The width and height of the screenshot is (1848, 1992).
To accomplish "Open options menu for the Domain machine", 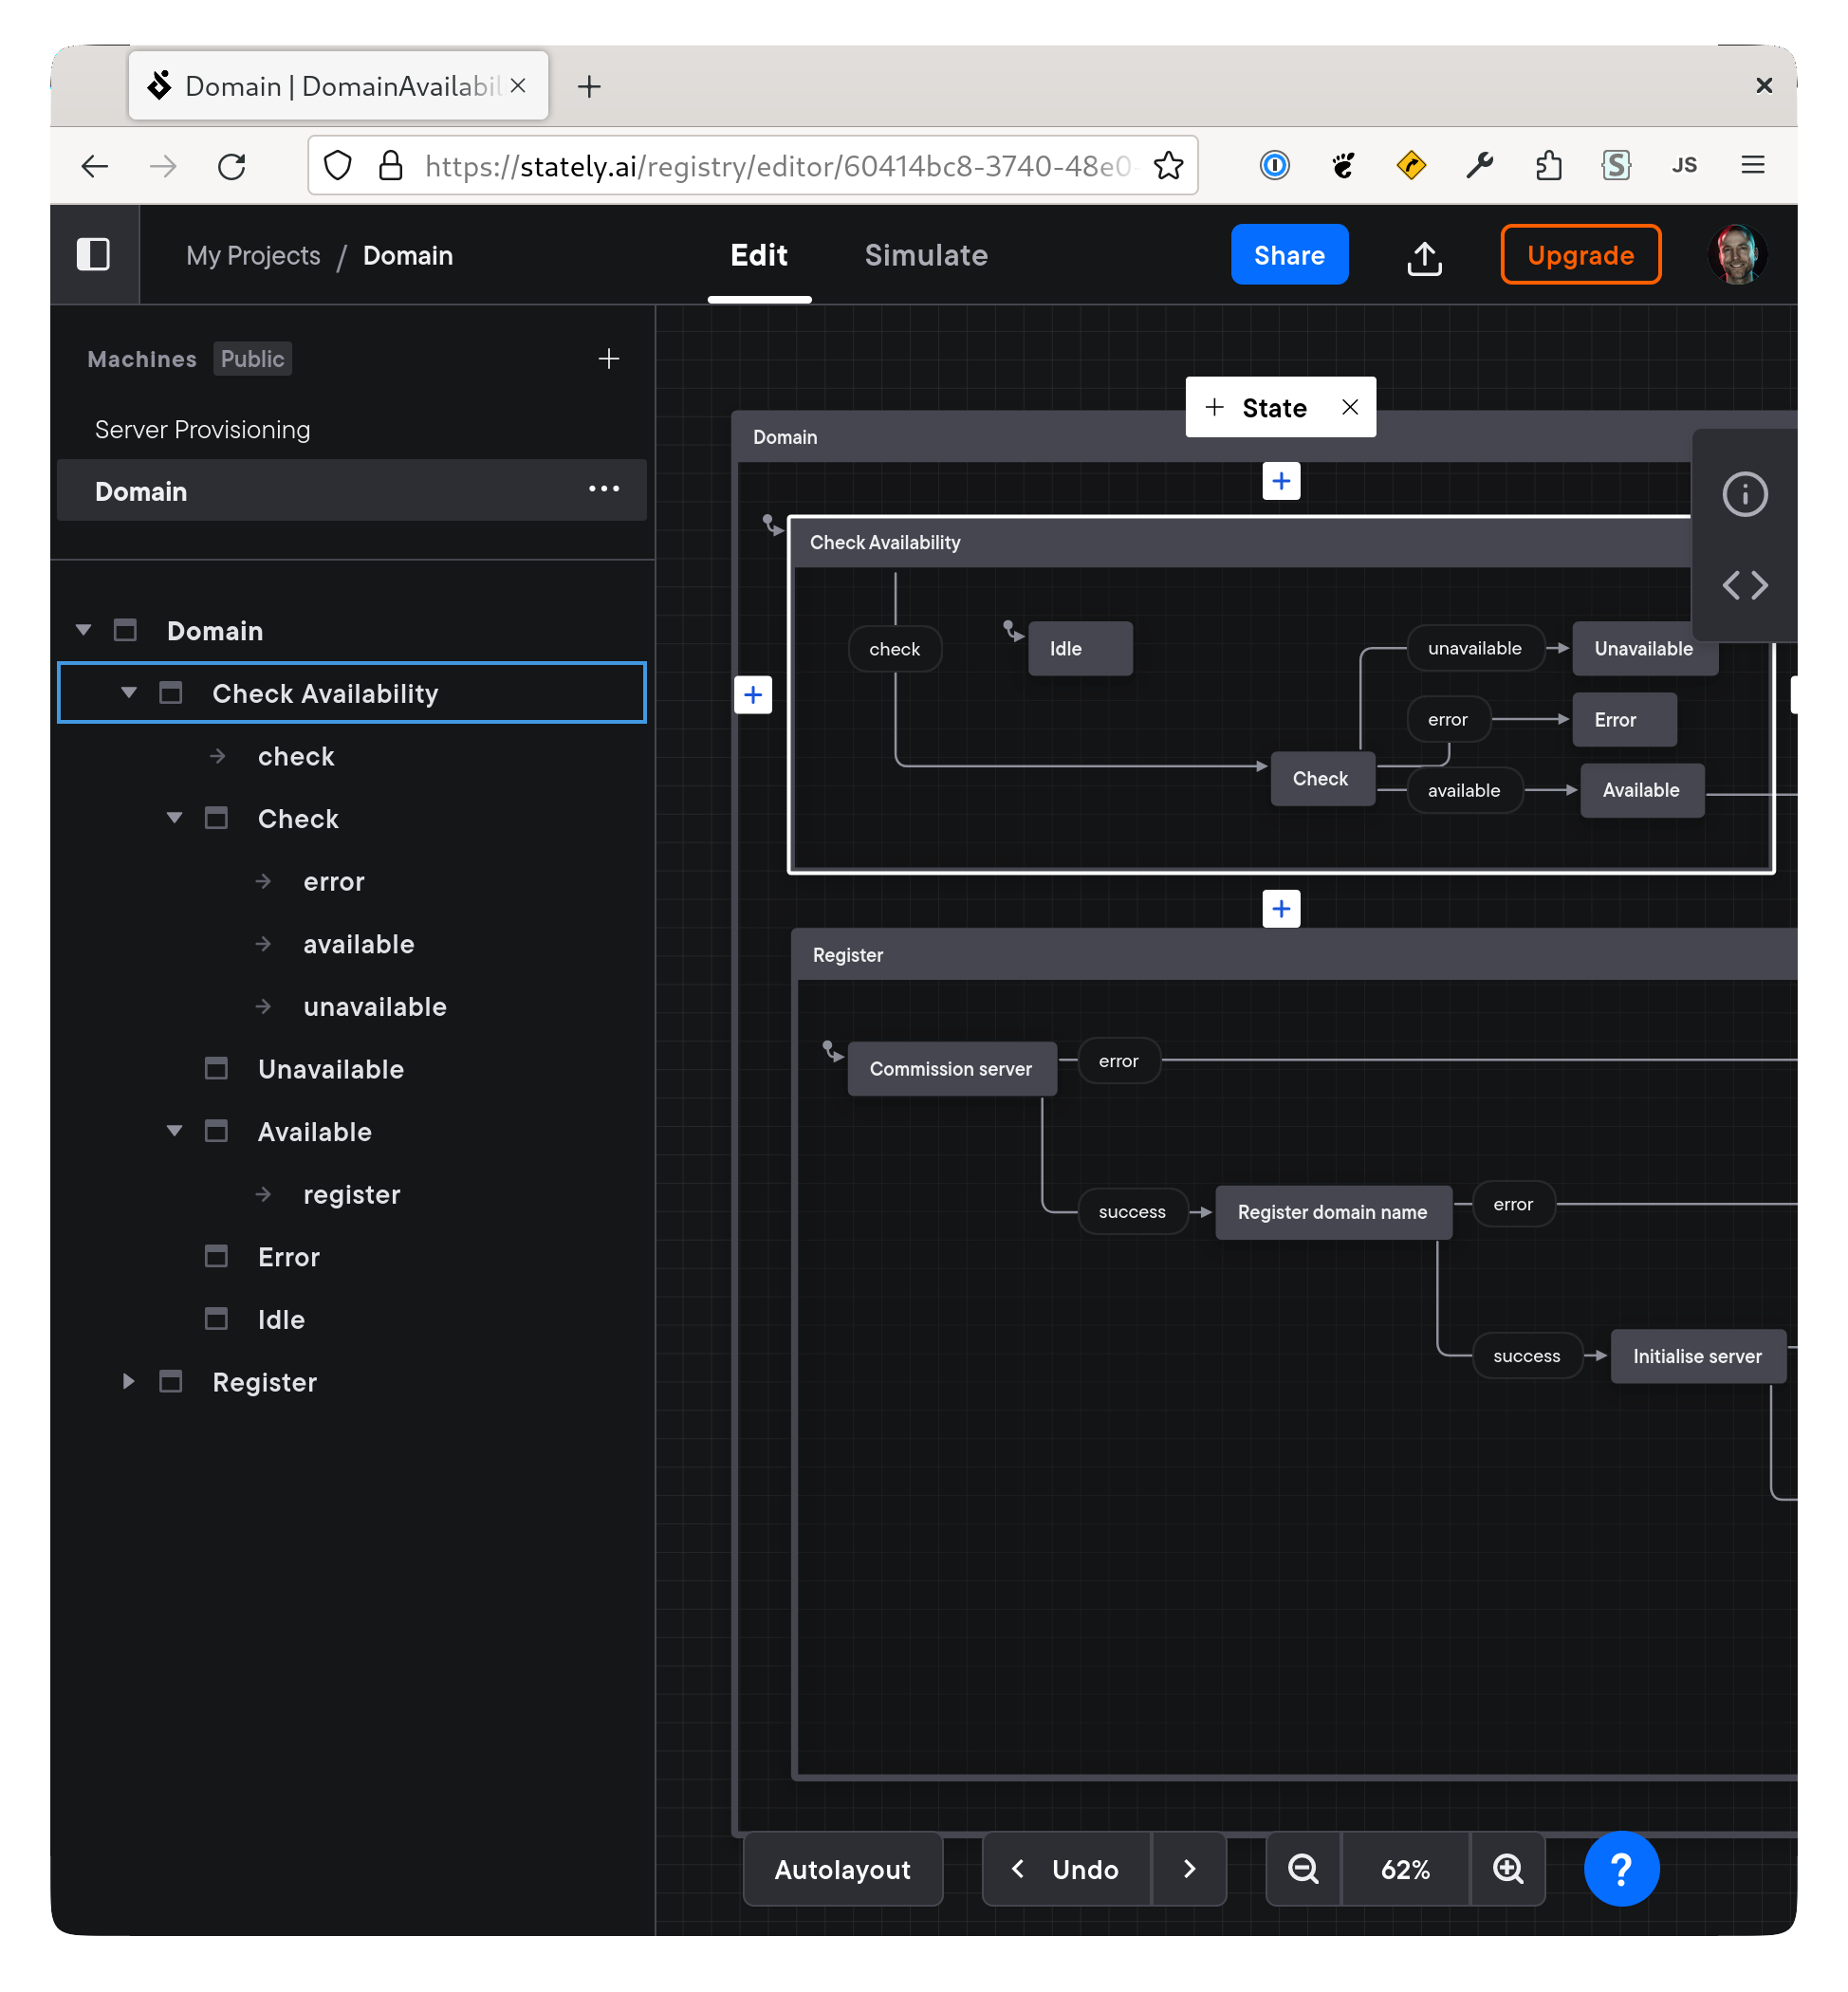I will 604,489.
